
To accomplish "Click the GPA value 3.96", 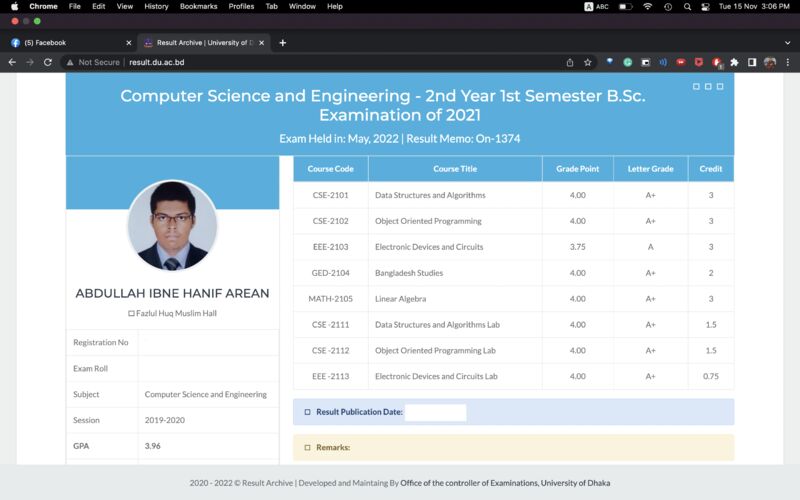I will point(153,446).
